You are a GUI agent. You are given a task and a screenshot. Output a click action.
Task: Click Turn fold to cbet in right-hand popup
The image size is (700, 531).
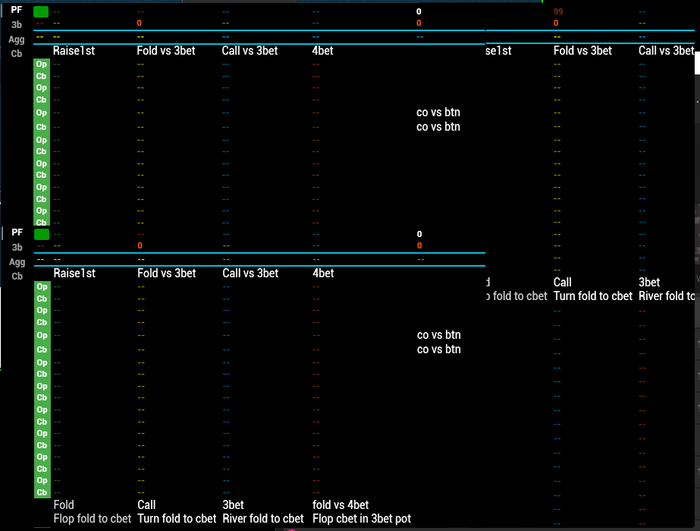593,296
